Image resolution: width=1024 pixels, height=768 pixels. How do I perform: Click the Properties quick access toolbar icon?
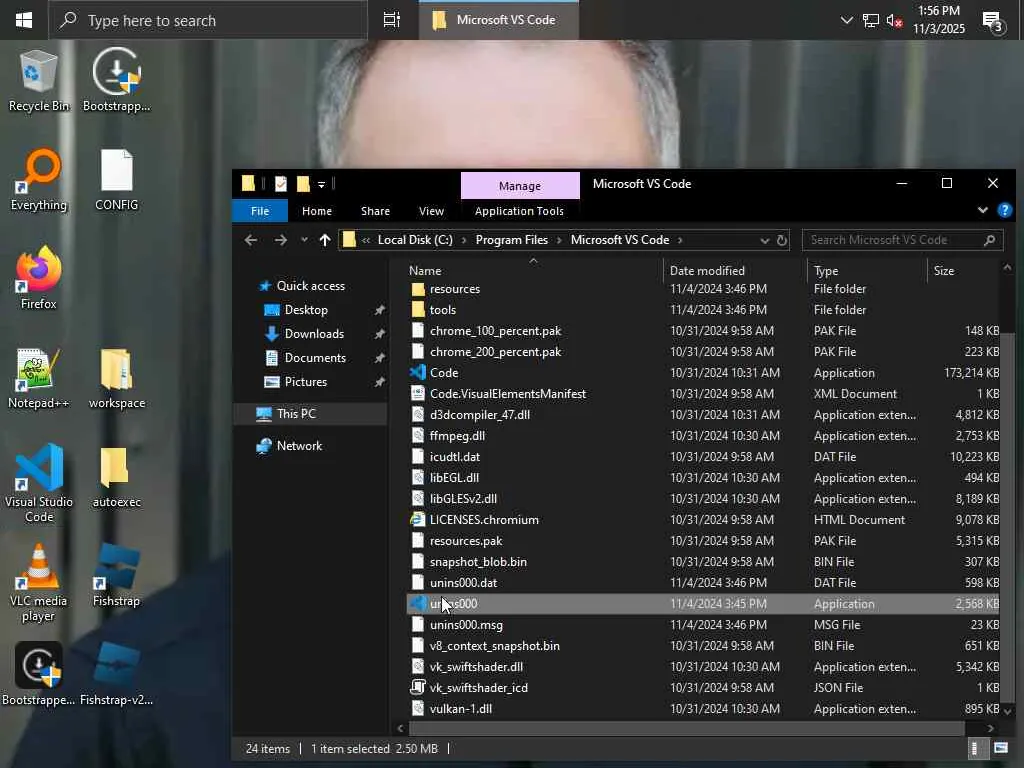281,184
